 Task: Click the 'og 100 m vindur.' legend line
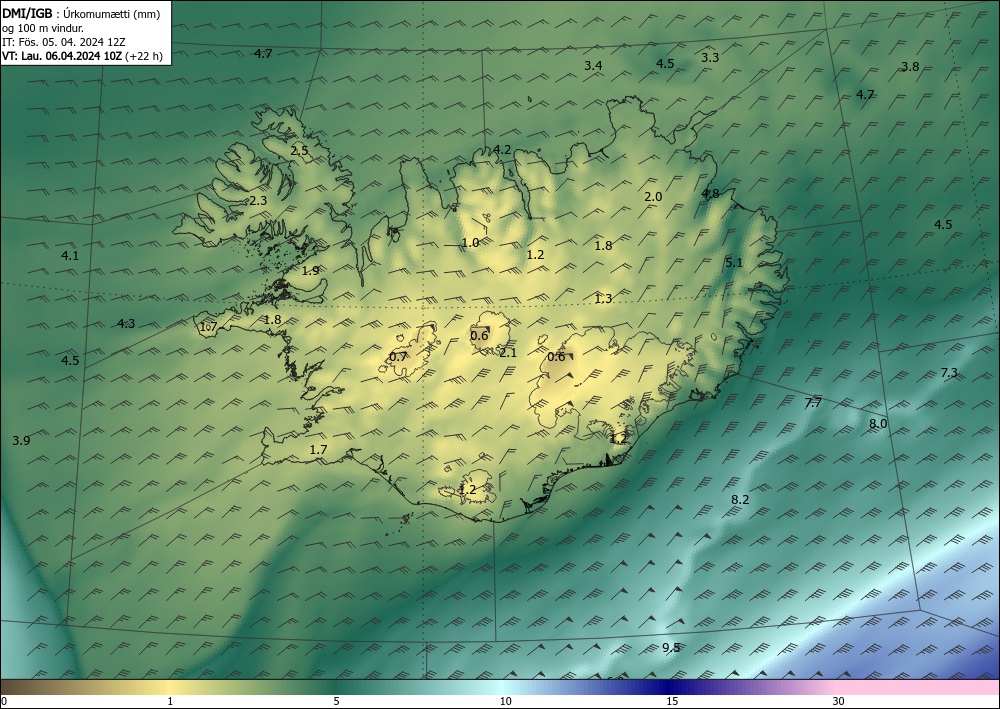pyautogui.click(x=43, y=28)
